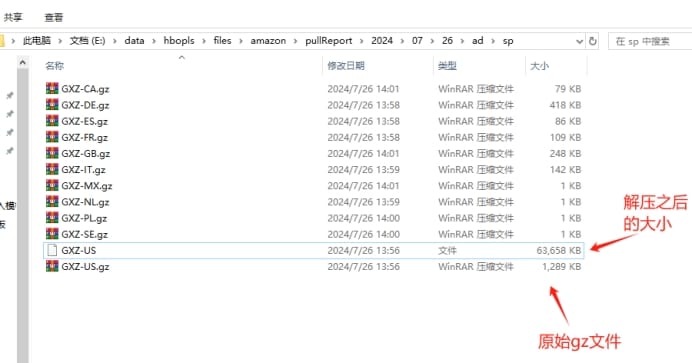Viewport: 692px width, 363px height.
Task: Click the GXZ-US.gz archive icon
Action: [x=52, y=266]
